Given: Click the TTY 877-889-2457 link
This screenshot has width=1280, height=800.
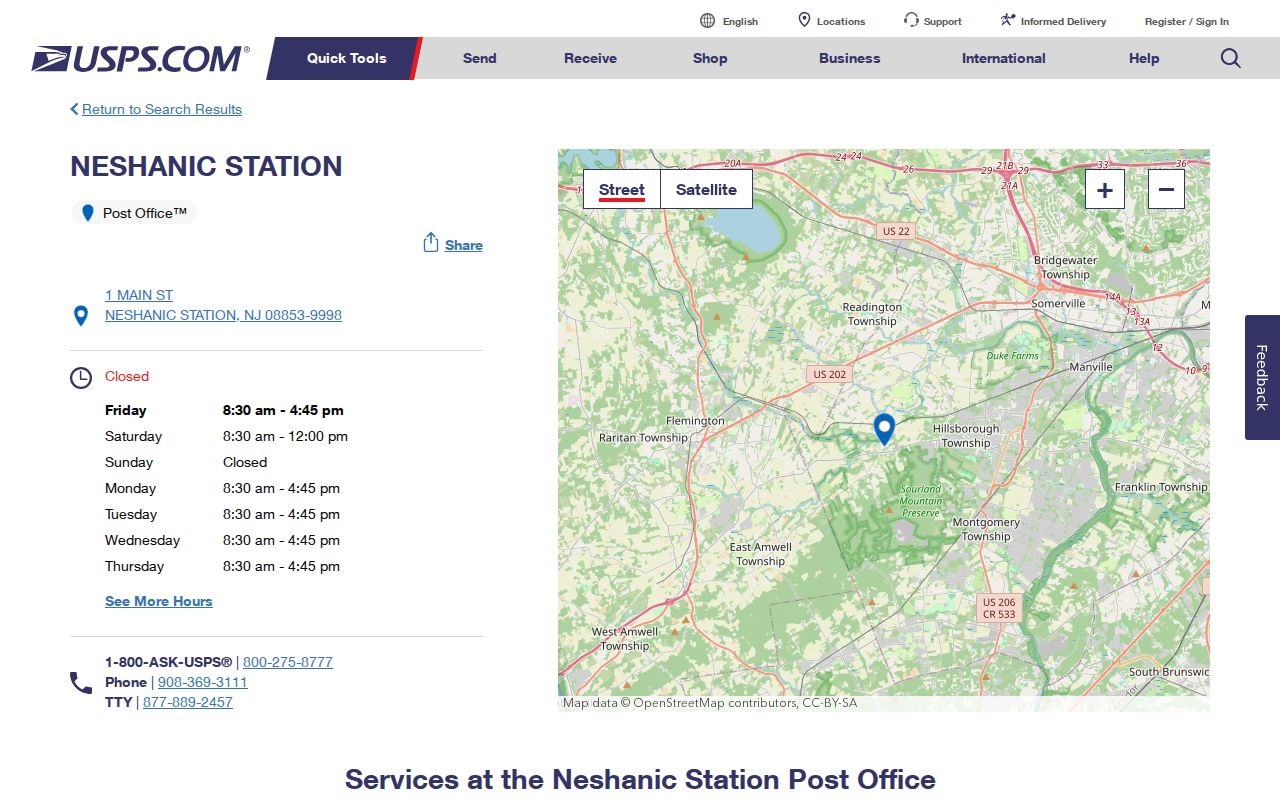Looking at the screenshot, I should coord(188,702).
